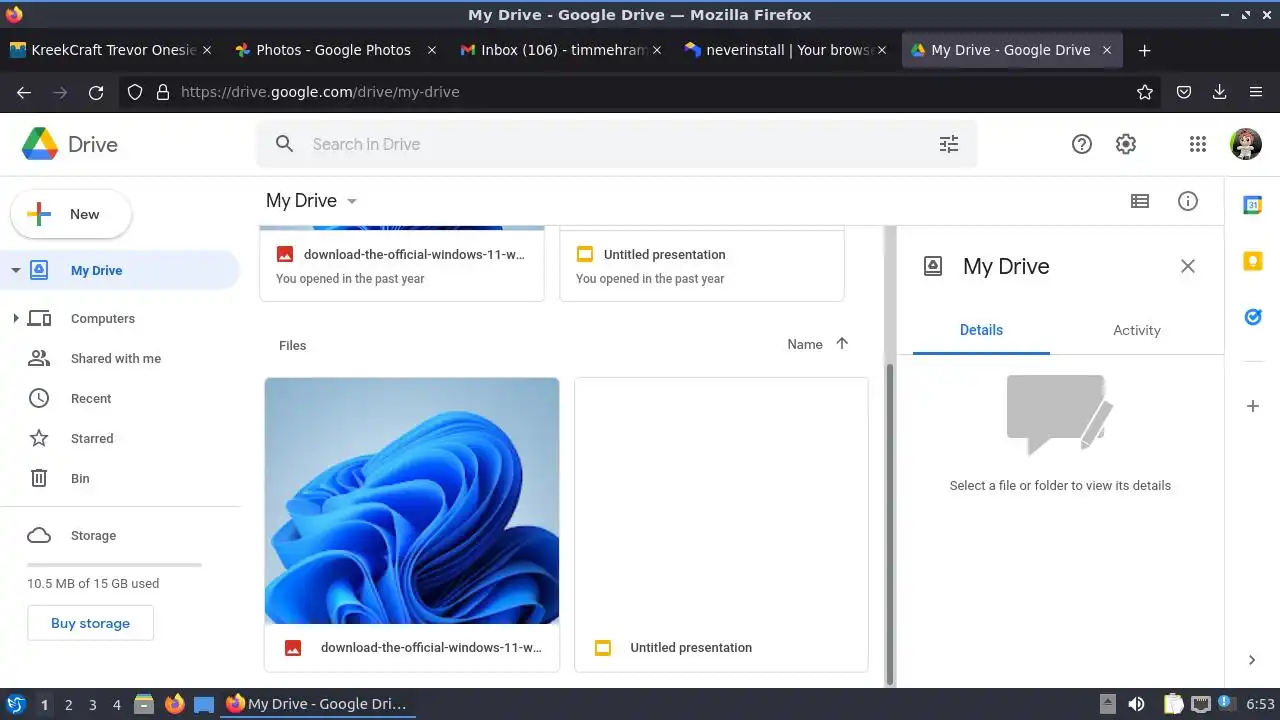Click Buy storage button
1280x720 pixels.
point(90,623)
